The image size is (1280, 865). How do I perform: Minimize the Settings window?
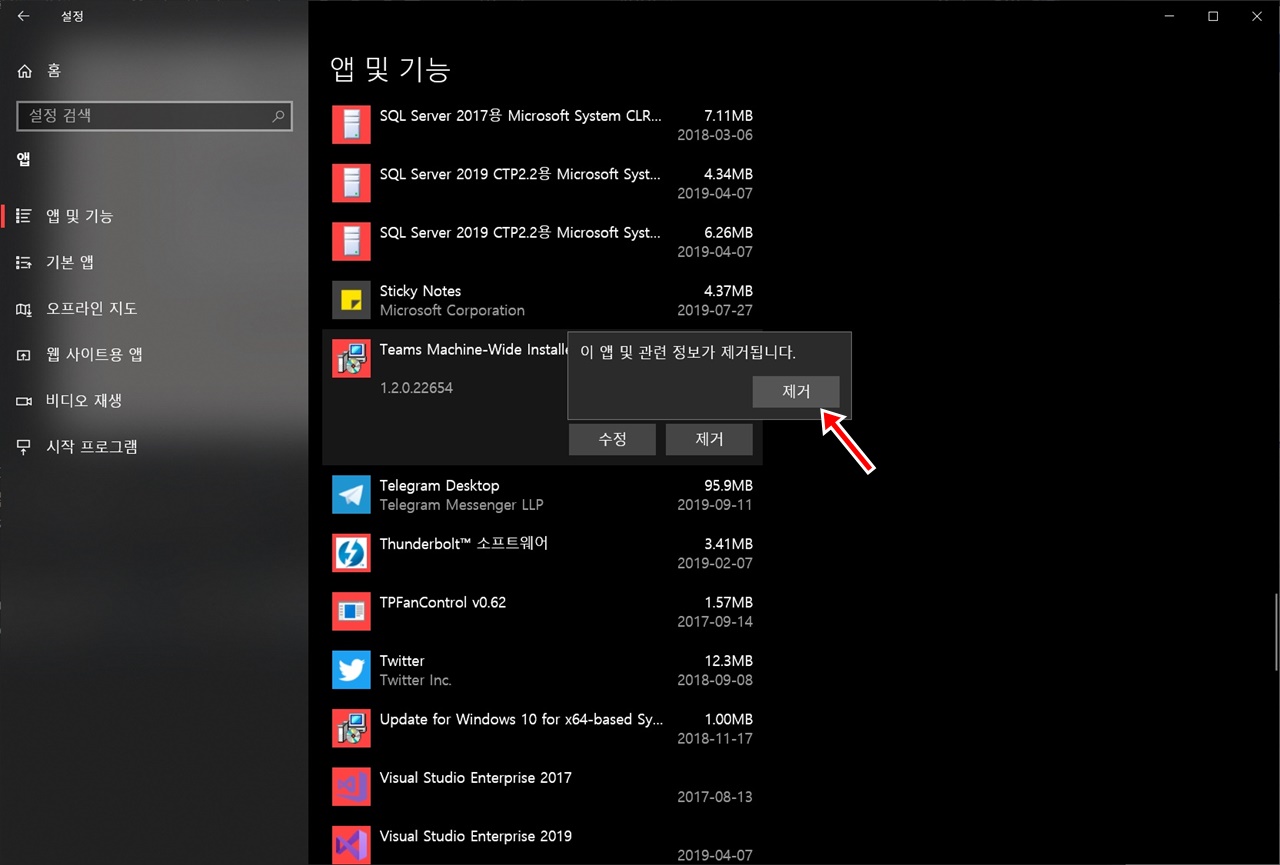pos(1167,16)
